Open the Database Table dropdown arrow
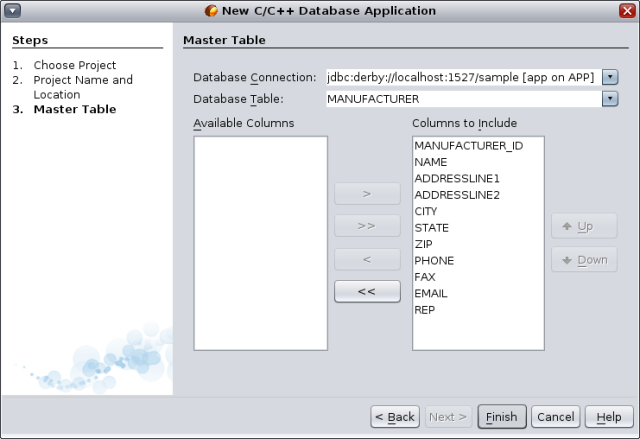 [610, 98]
